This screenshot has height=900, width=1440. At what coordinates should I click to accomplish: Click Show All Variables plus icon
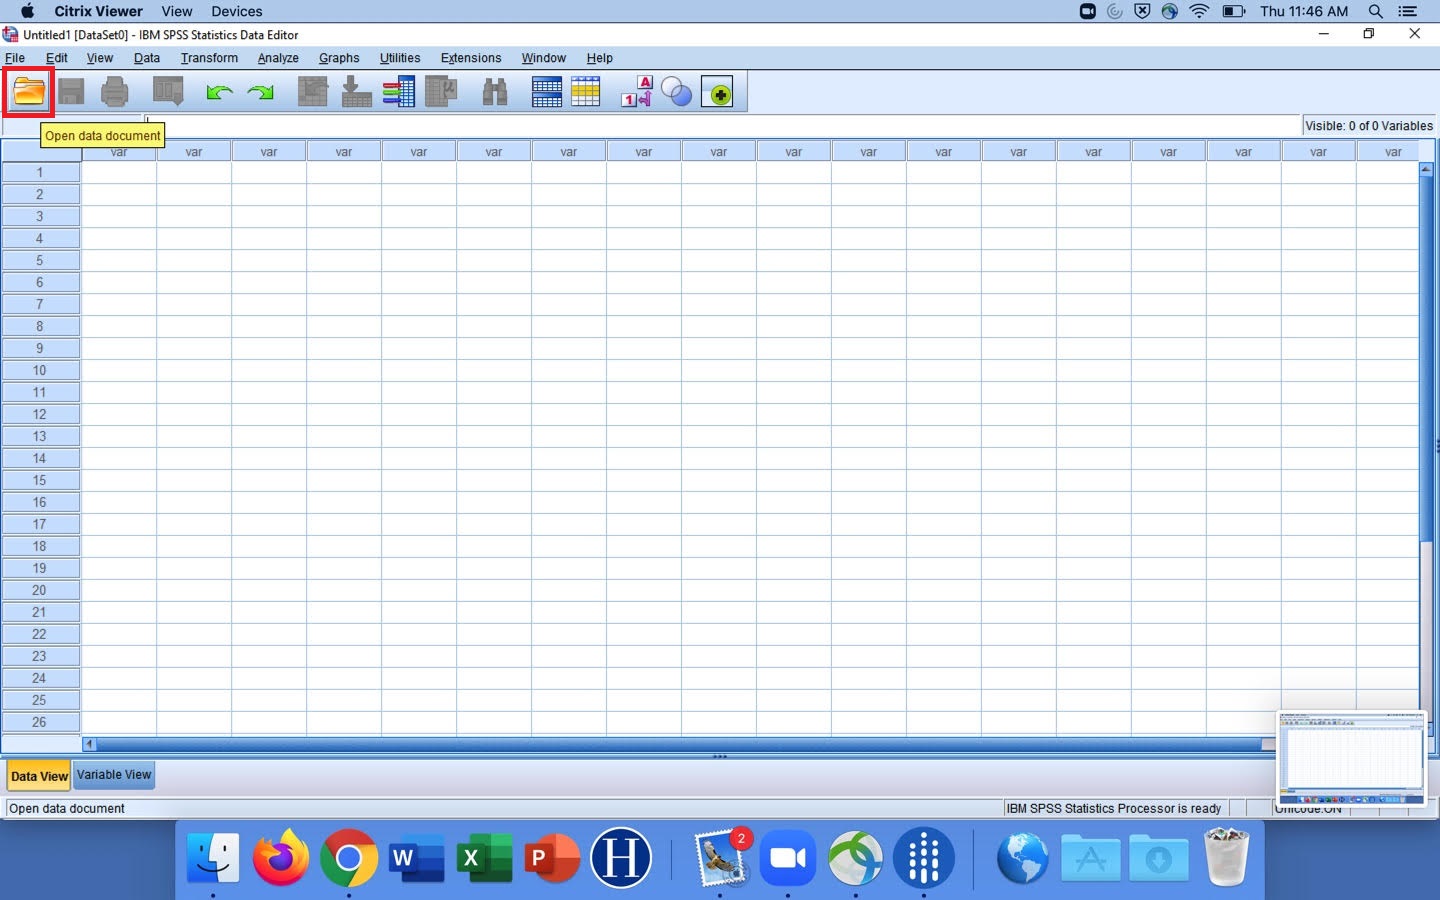coord(717,93)
